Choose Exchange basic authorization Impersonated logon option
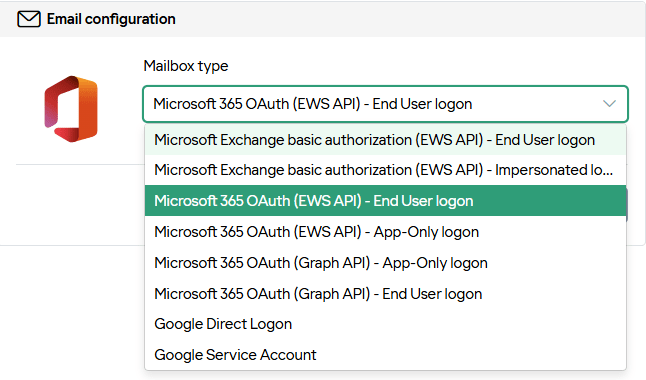Viewport: 646px width, 380px height. pyautogui.click(x=385, y=170)
